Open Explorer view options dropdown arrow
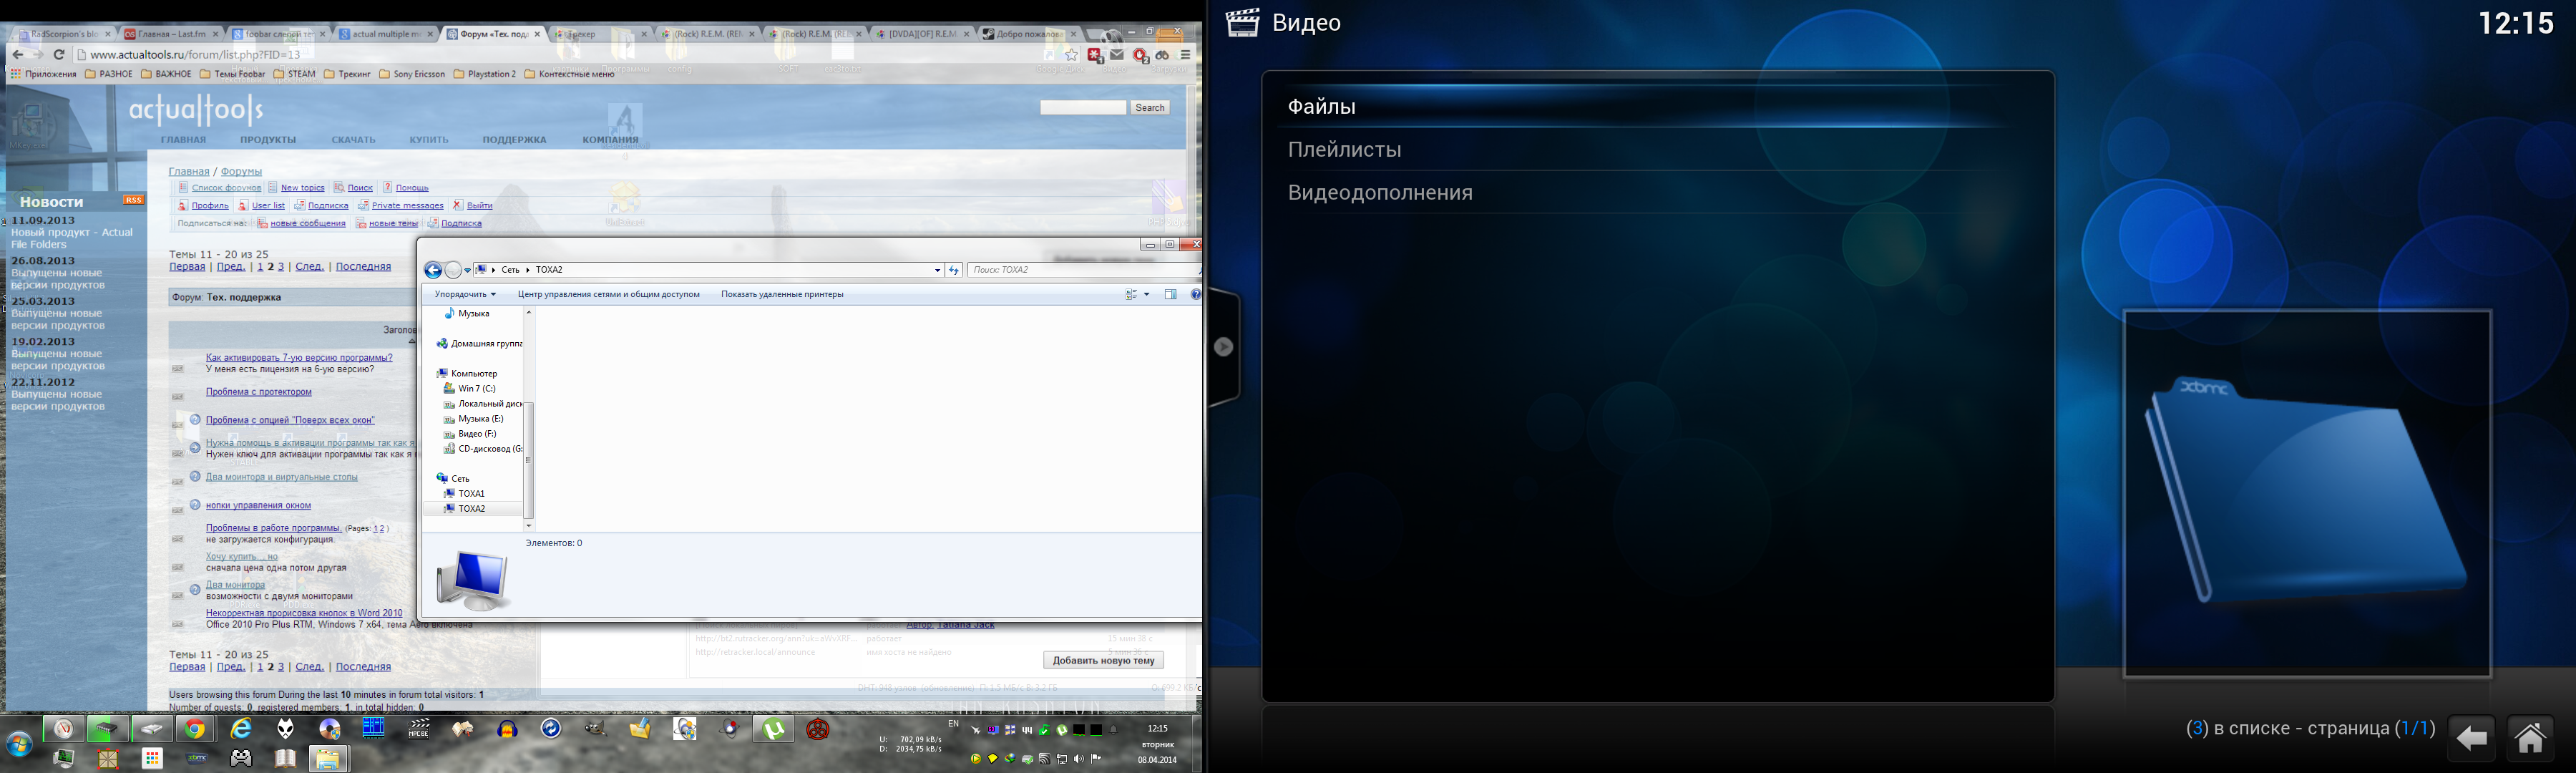 pyautogui.click(x=1146, y=294)
